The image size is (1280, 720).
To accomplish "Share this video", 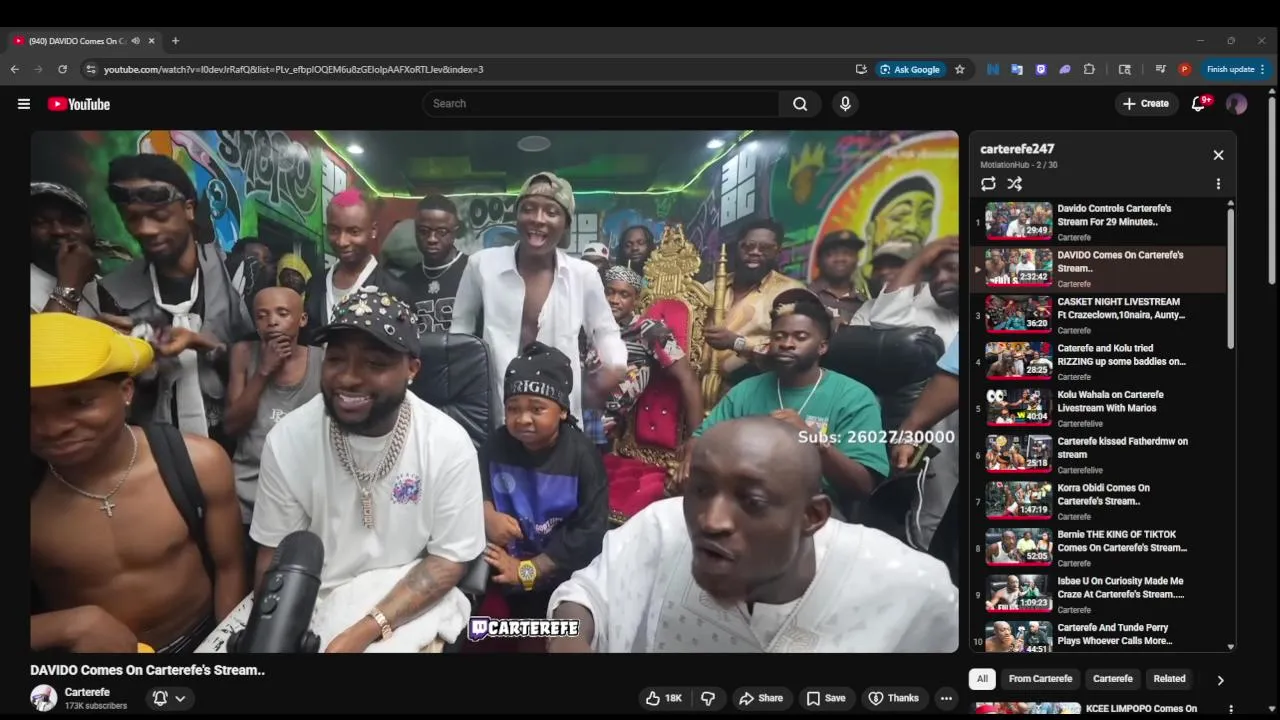I will click(760, 698).
